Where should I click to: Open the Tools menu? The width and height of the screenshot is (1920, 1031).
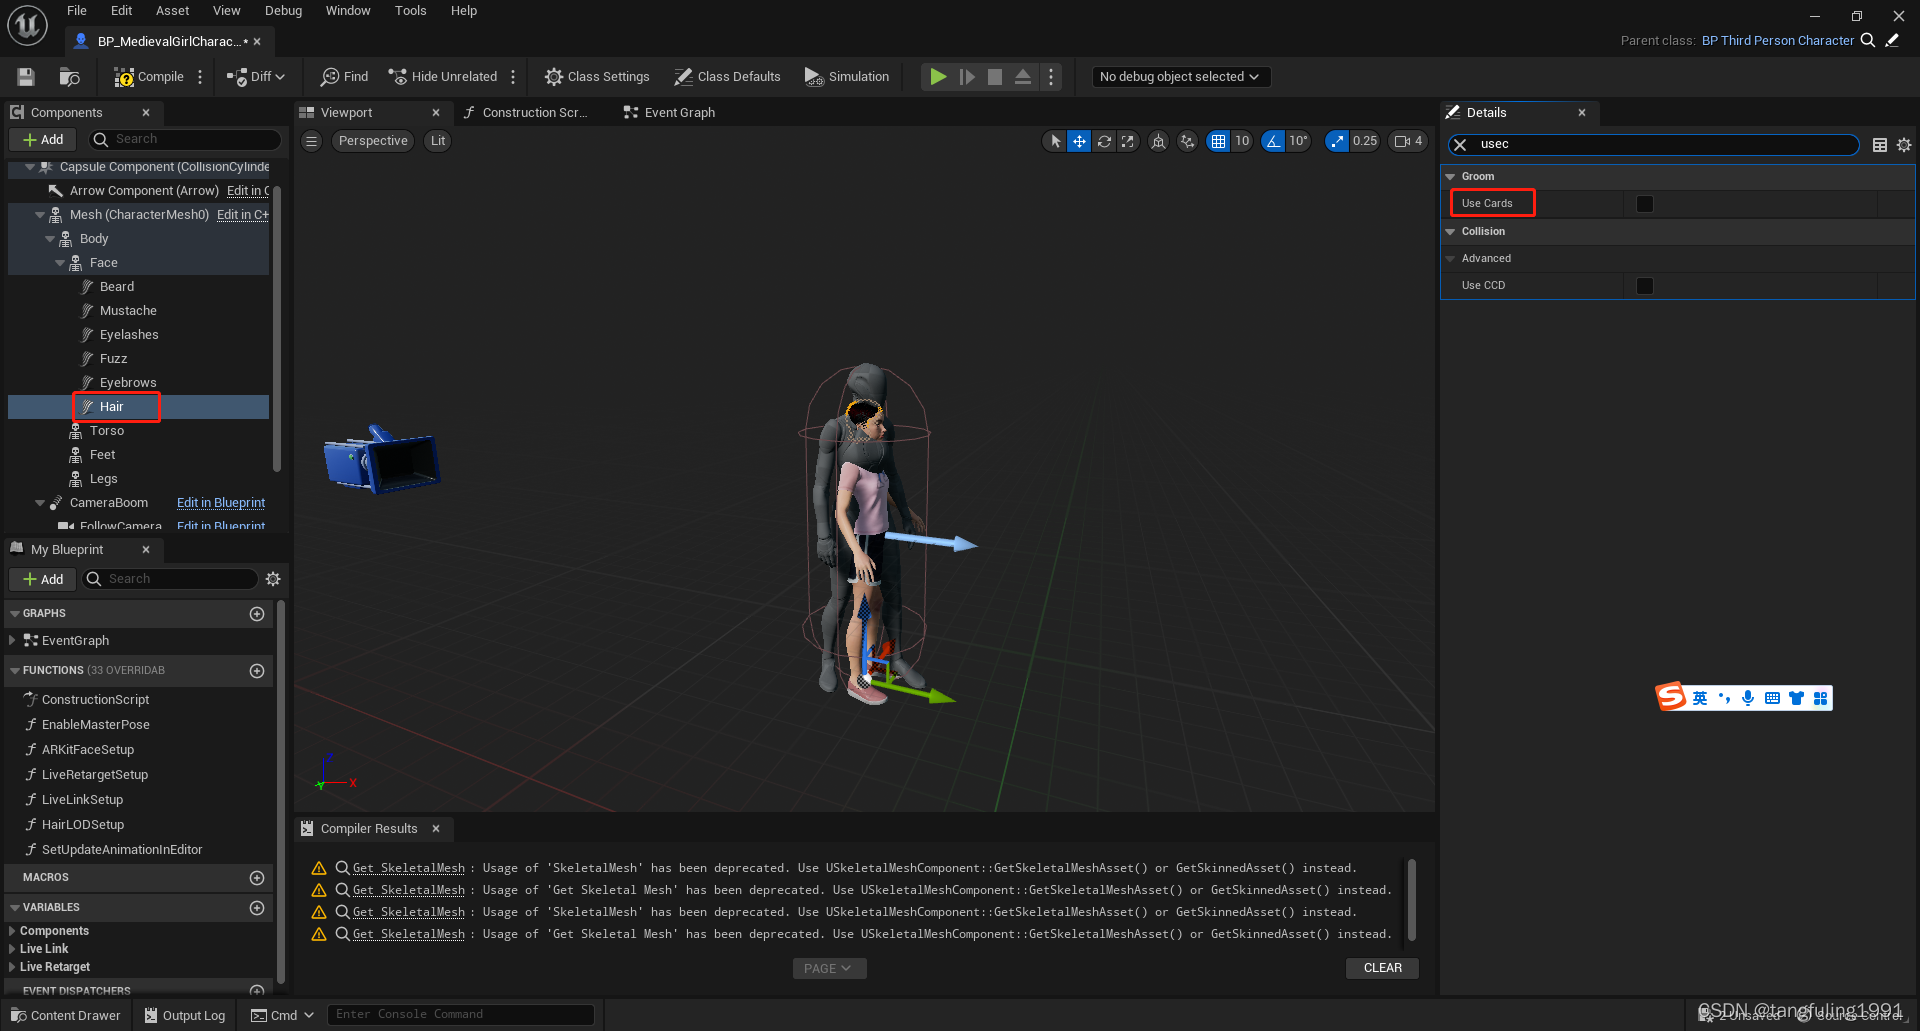410,11
